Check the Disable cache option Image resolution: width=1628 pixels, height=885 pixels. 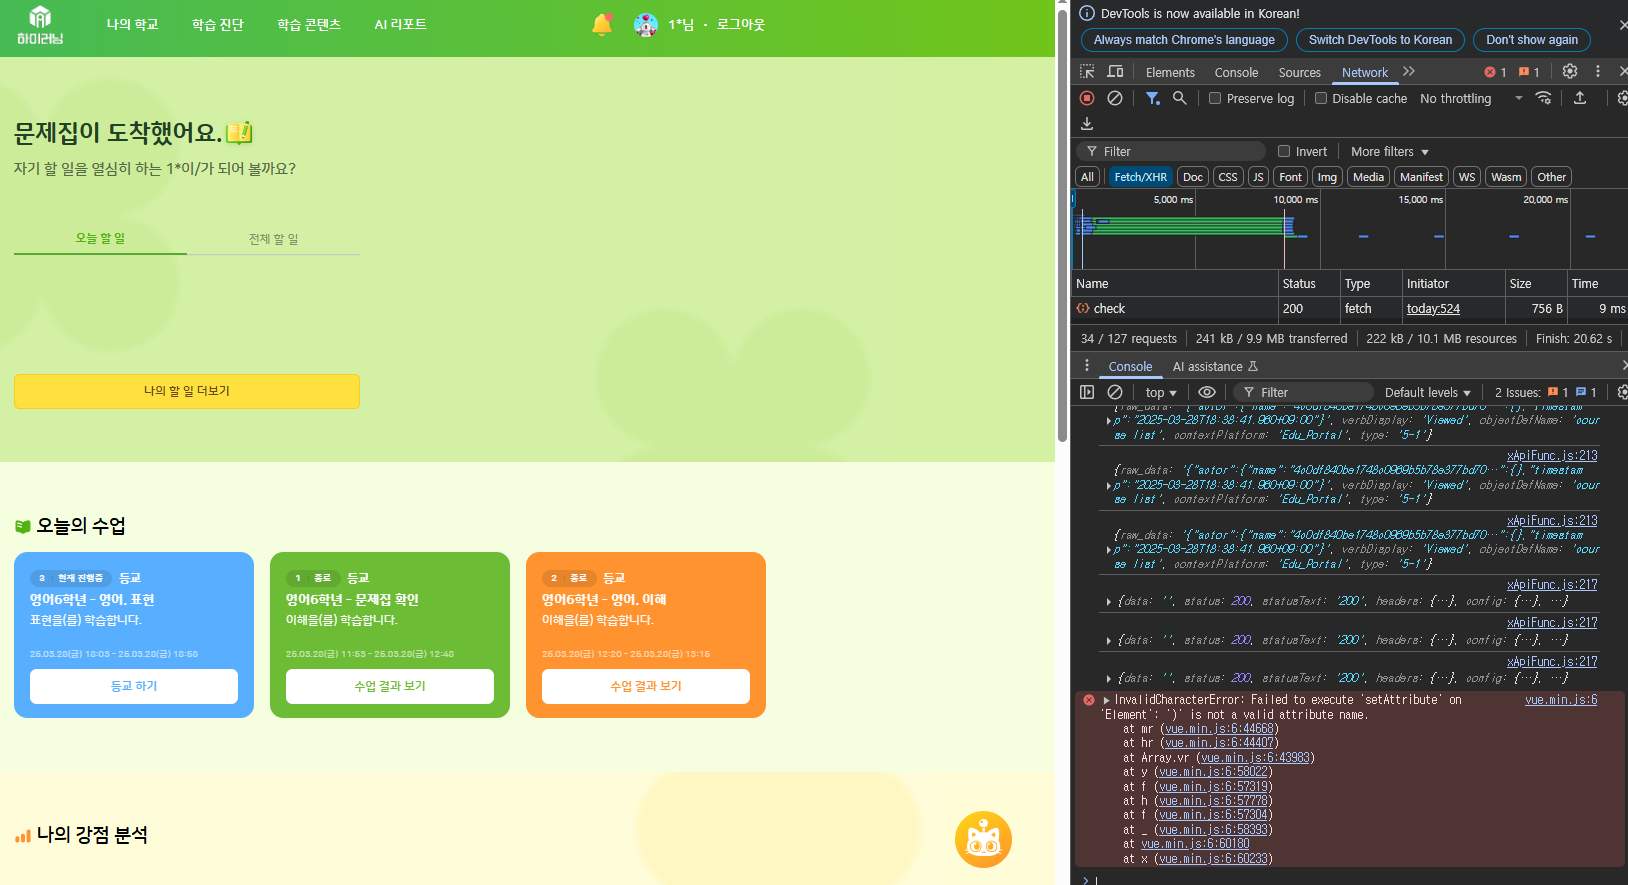tap(1321, 98)
